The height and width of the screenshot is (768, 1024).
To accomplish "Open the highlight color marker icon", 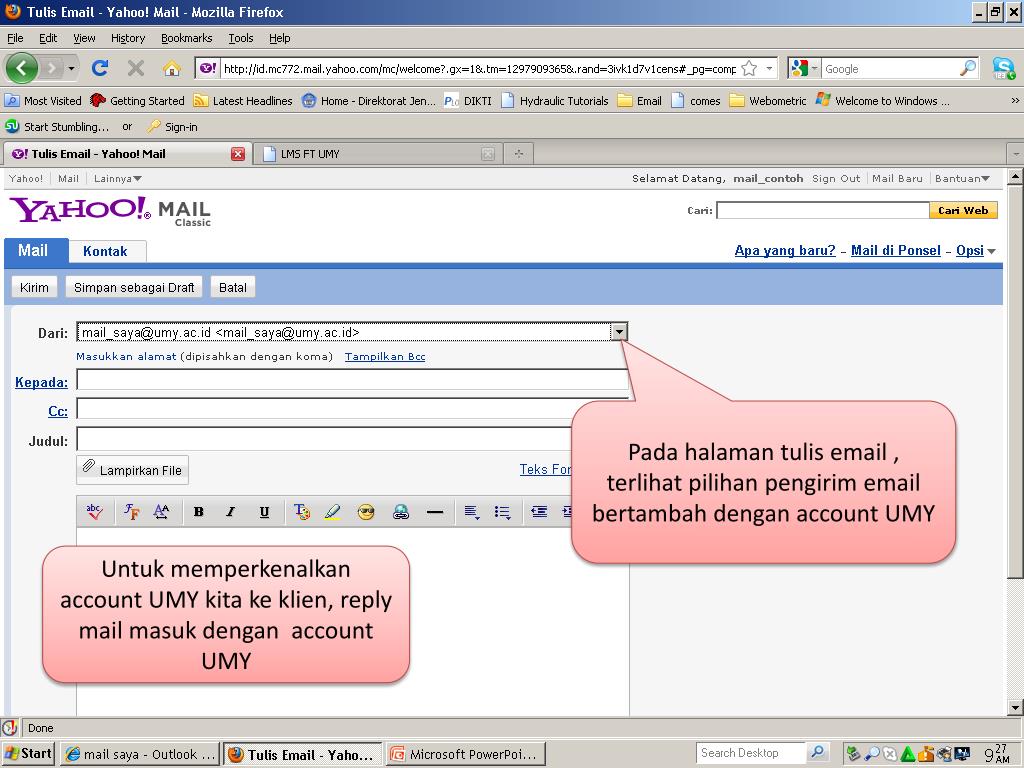I will coord(332,512).
